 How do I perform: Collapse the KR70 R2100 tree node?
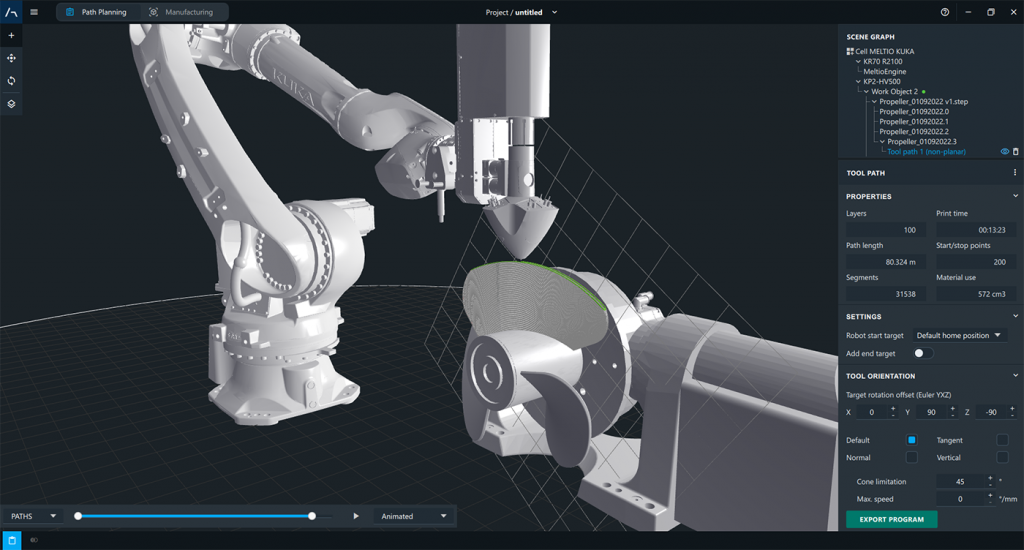[858, 62]
